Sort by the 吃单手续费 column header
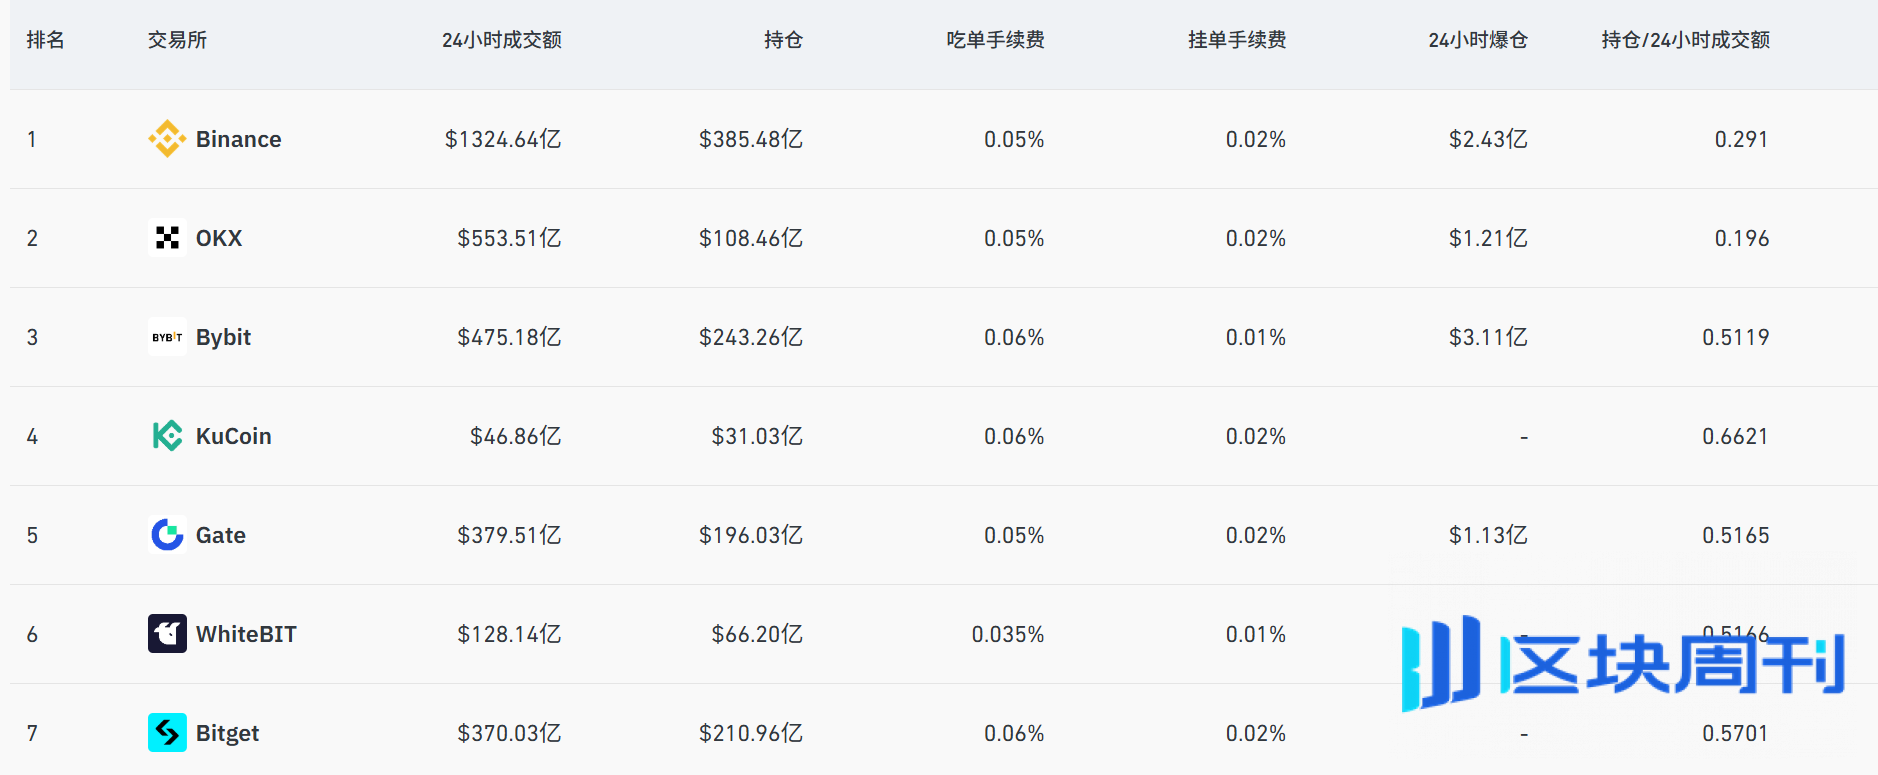Screen dimensions: 1878x775 (995, 41)
